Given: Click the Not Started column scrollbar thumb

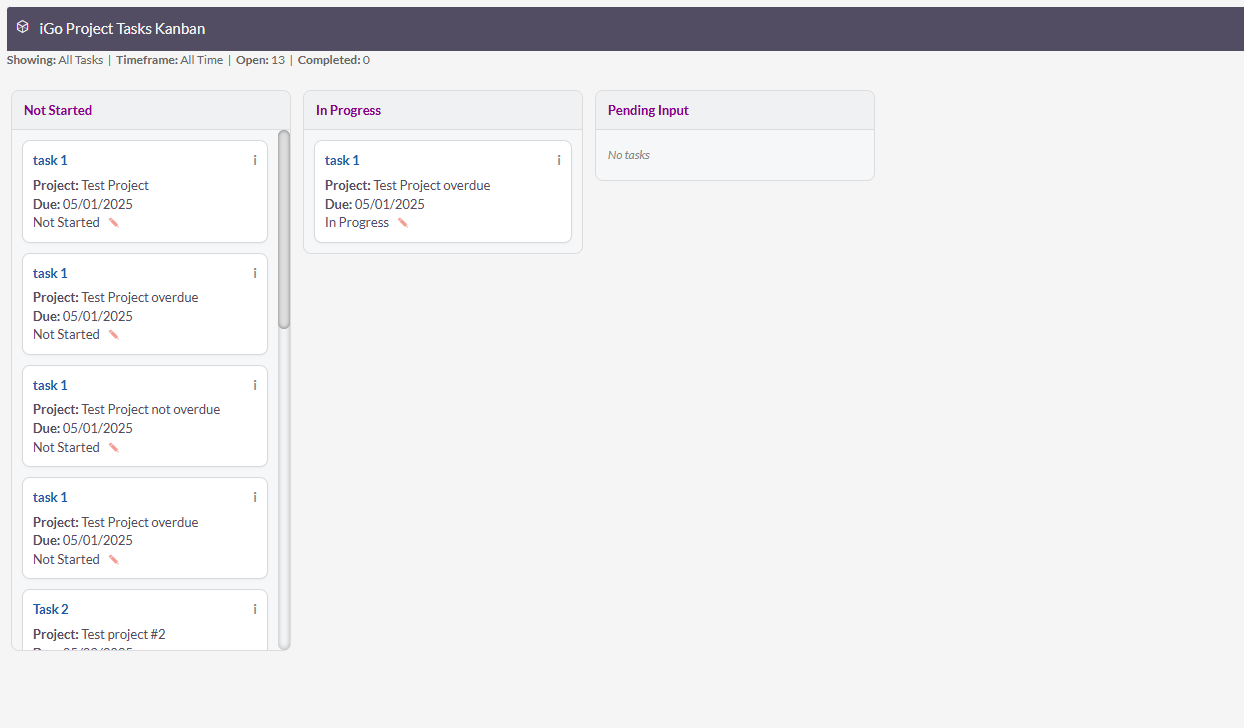Looking at the screenshot, I should pyautogui.click(x=284, y=230).
